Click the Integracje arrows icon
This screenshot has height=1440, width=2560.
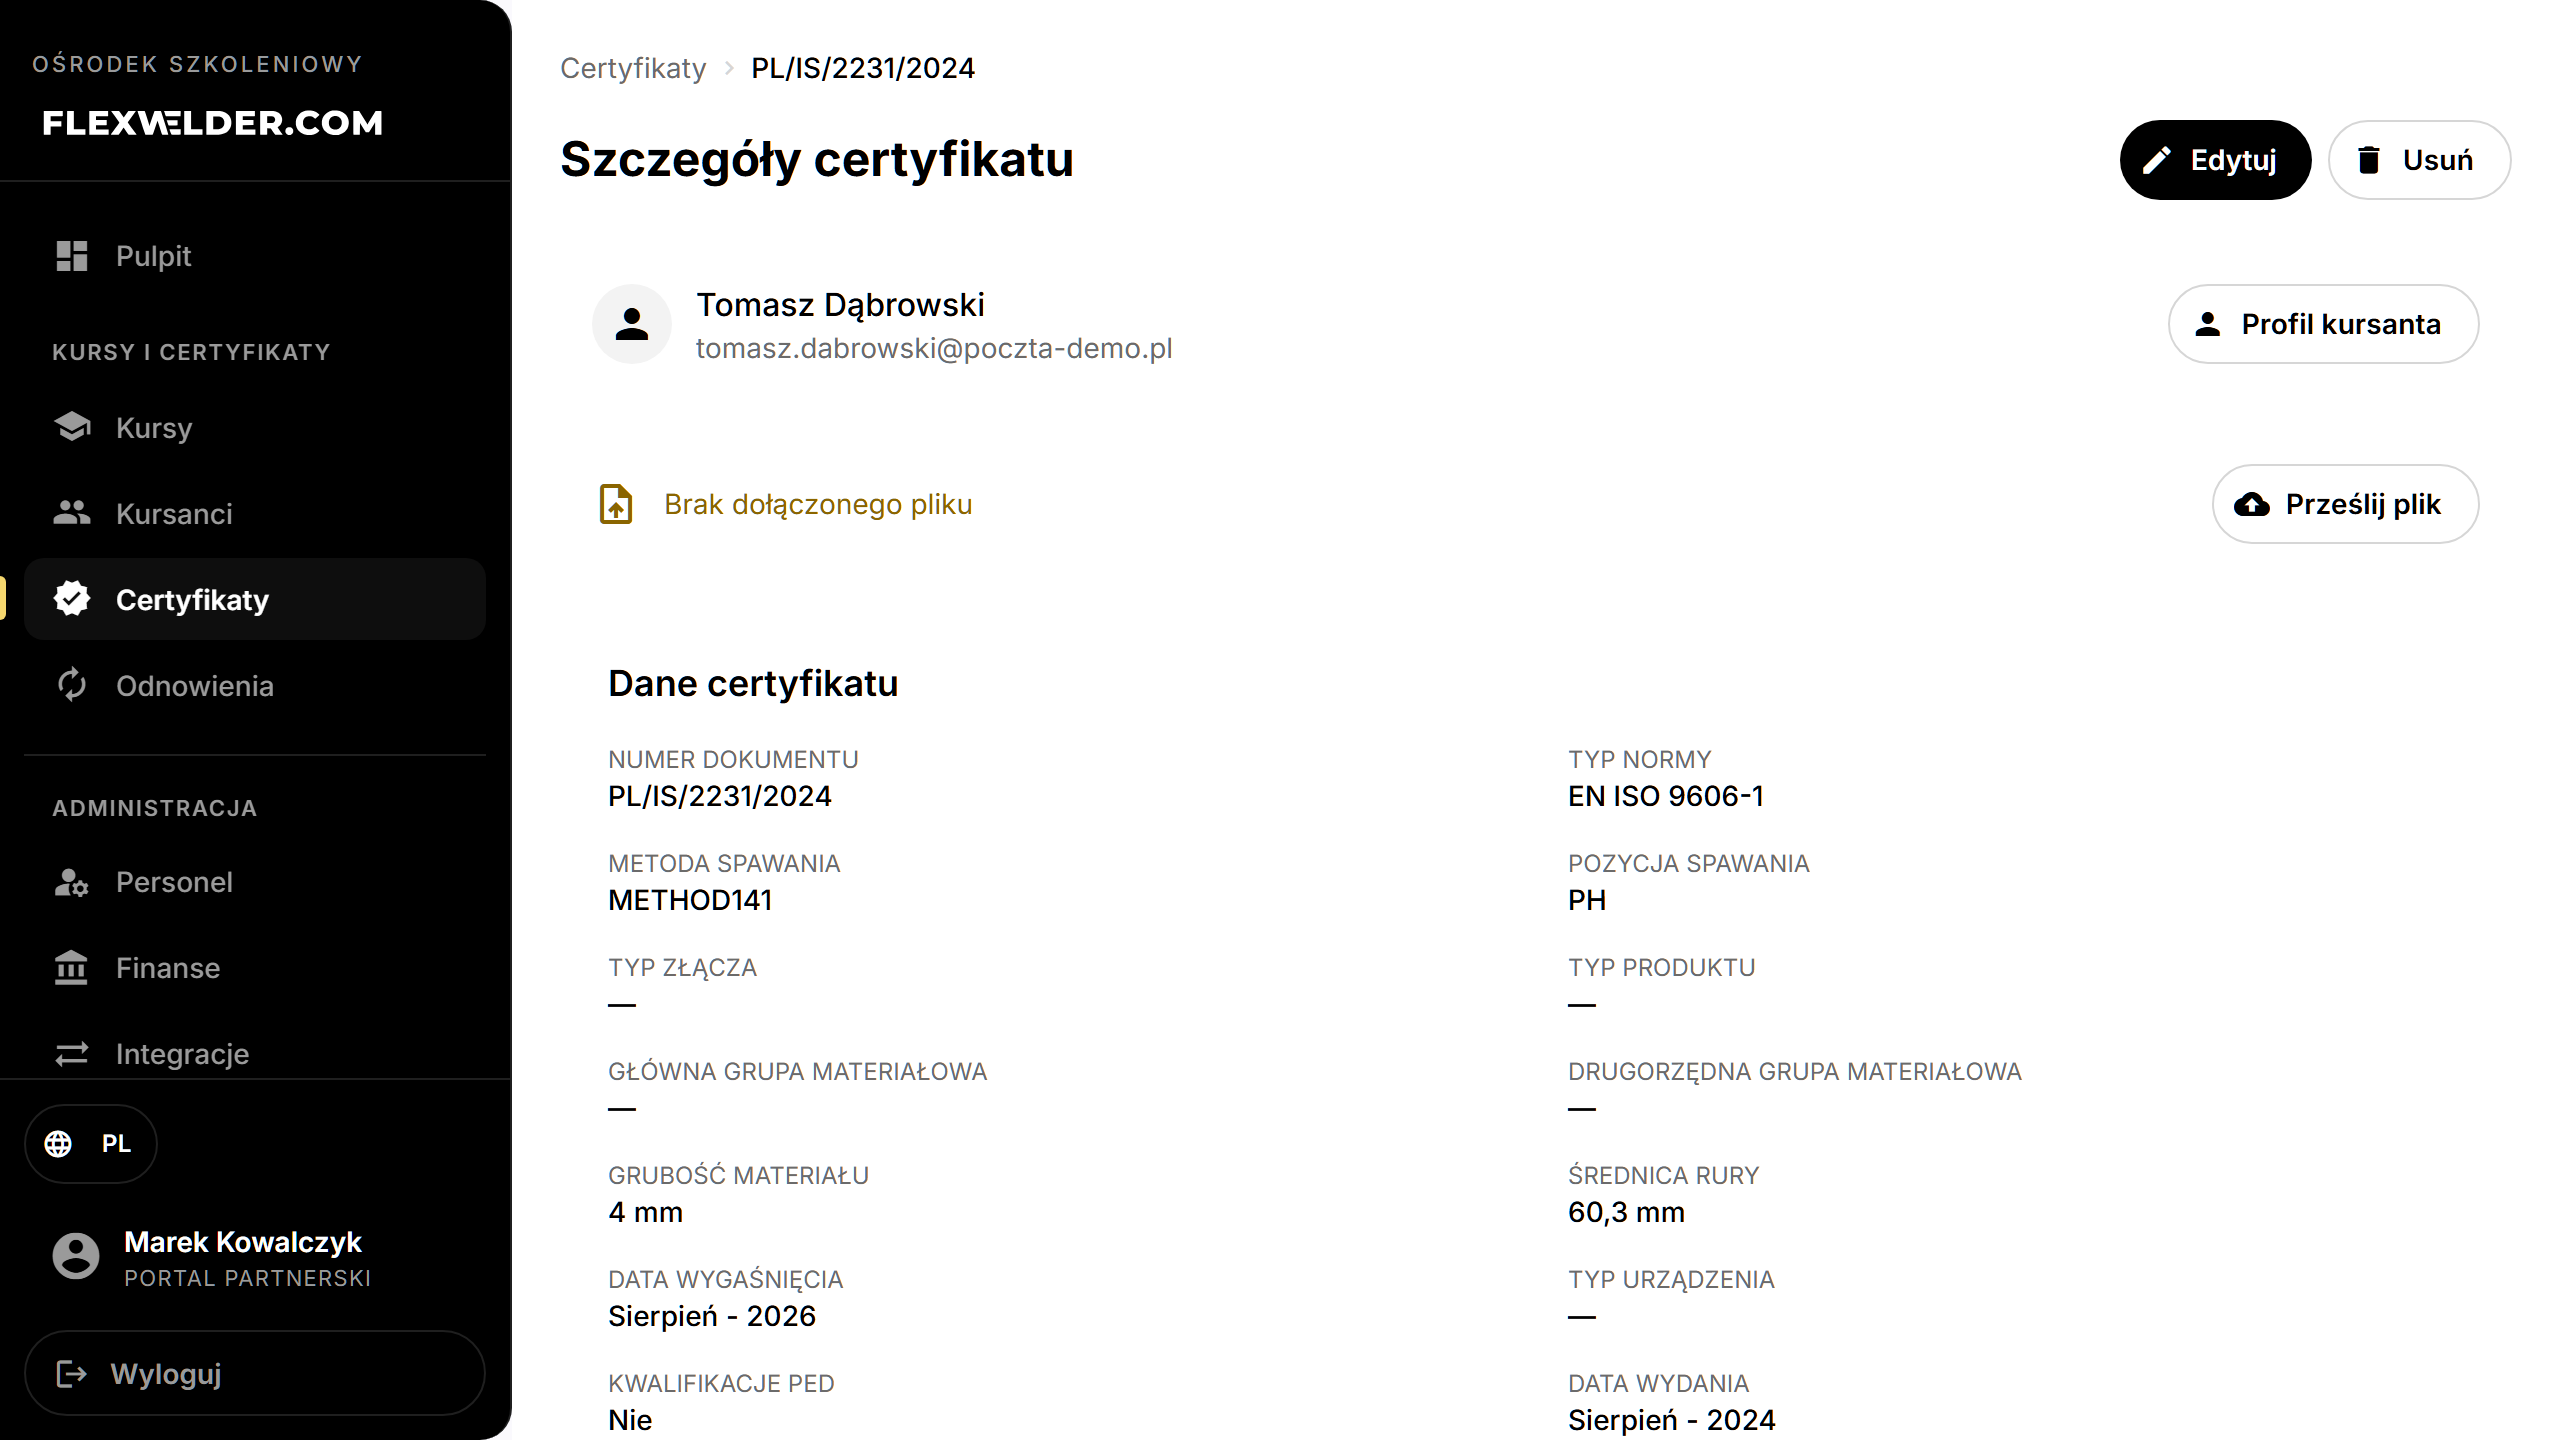[x=72, y=1054]
